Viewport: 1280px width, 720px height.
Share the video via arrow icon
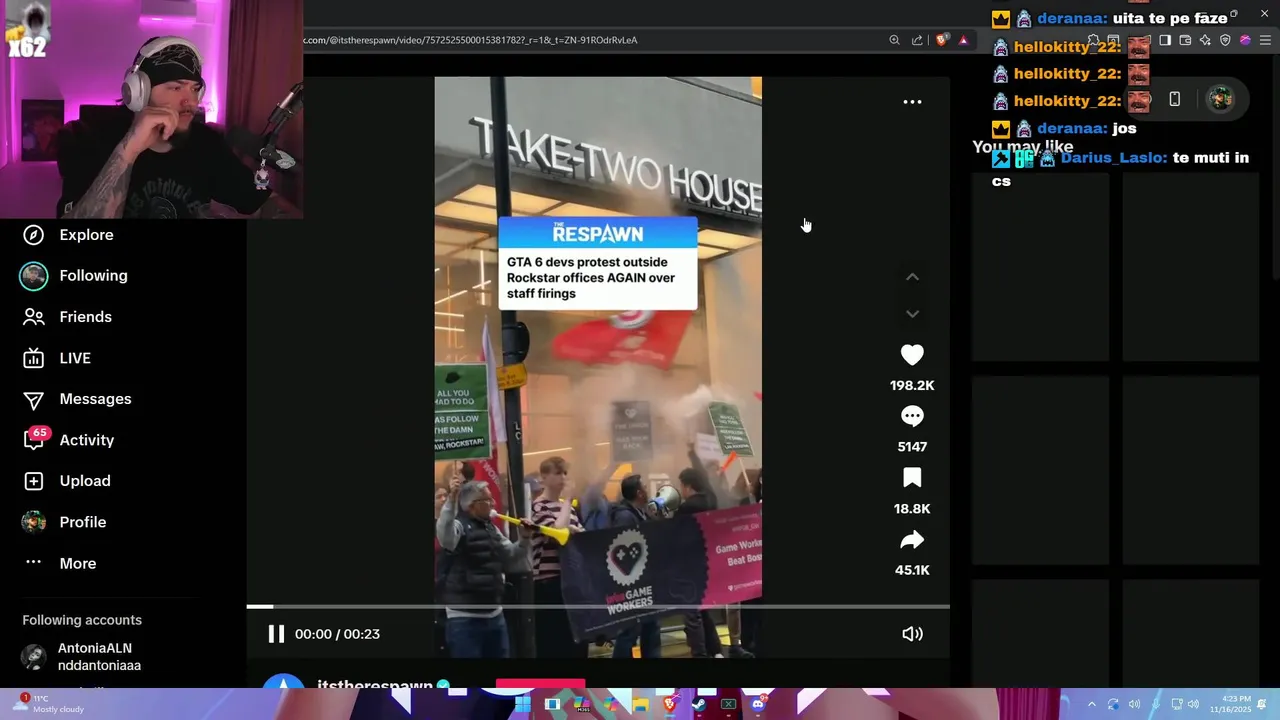912,540
